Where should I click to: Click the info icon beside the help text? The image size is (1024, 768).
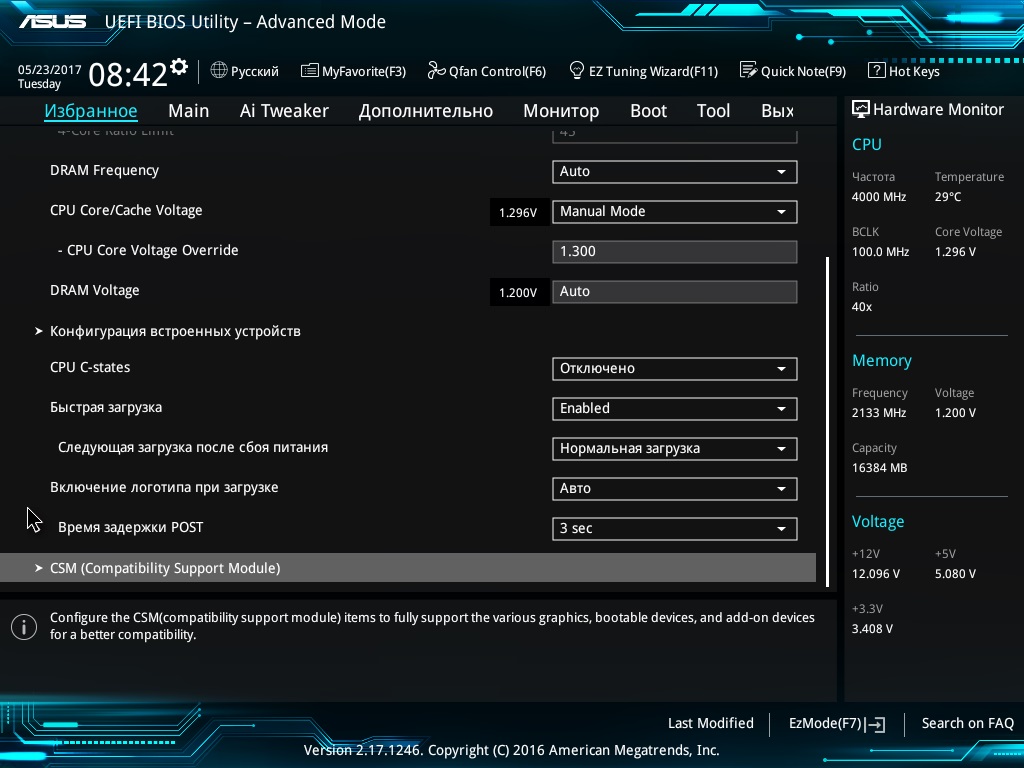[x=24, y=627]
